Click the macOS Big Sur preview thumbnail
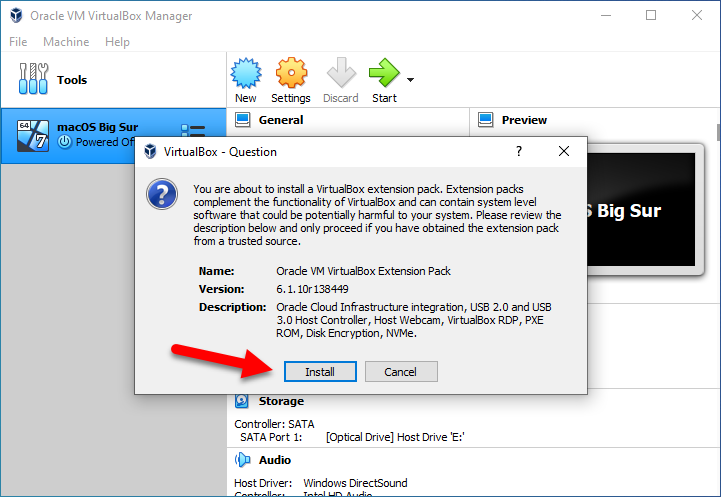The width and height of the screenshot is (721, 497). pyautogui.click(x=640, y=210)
